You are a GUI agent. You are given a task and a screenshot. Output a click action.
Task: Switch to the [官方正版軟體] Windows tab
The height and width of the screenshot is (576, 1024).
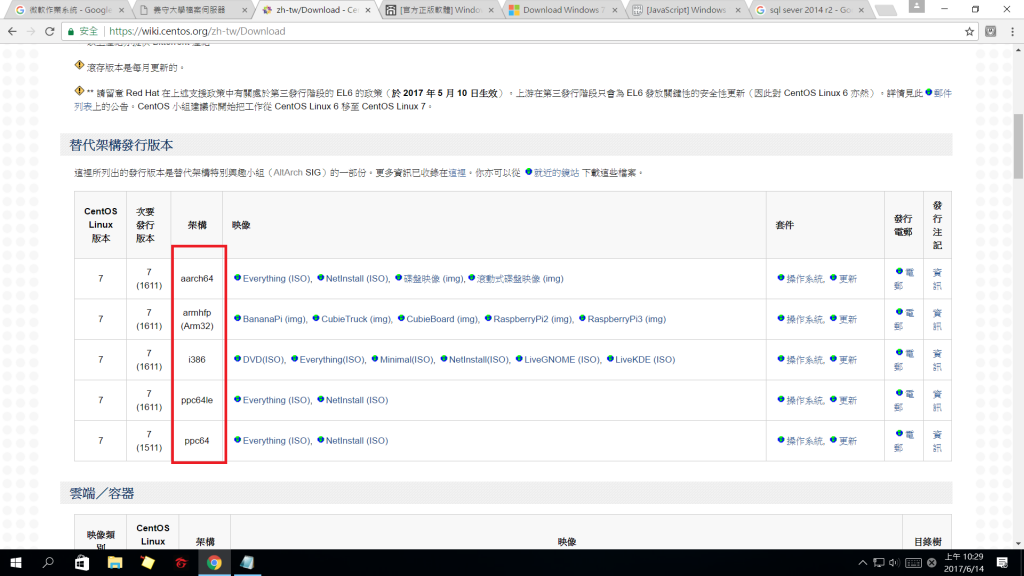438,10
